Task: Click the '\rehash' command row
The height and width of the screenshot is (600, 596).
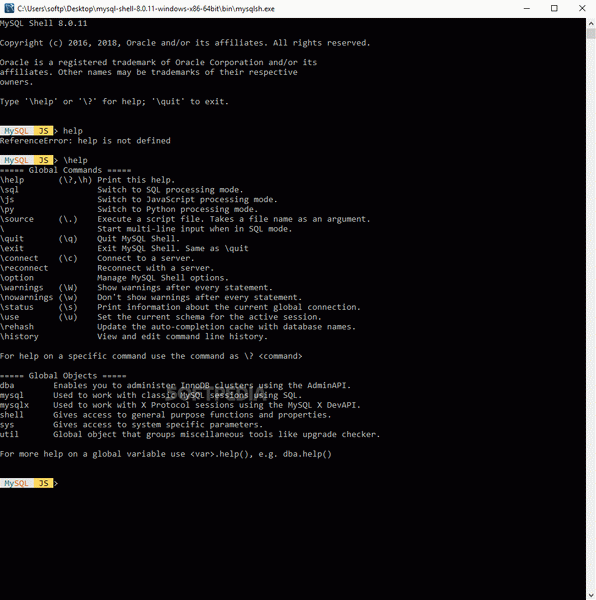Action: 178,327
